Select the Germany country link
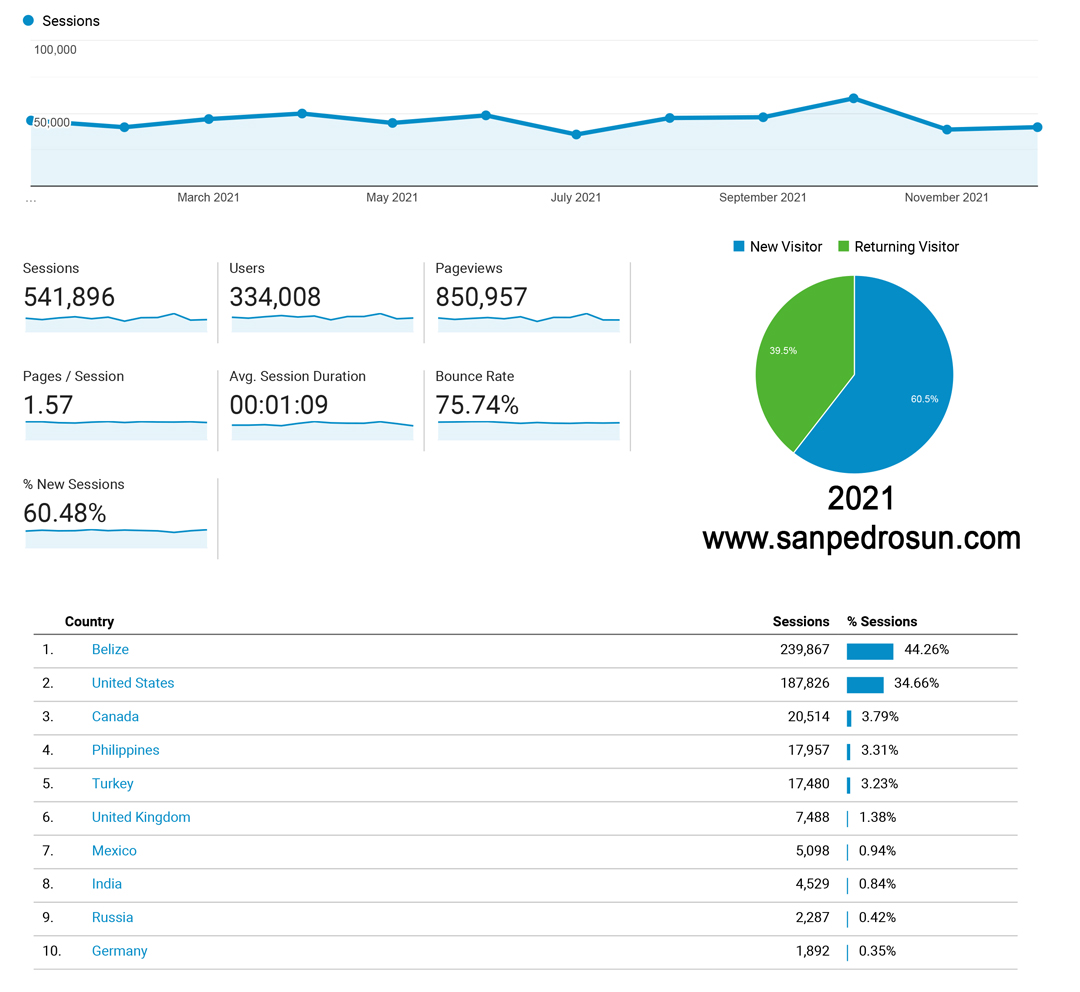The image size is (1080, 992). point(119,951)
